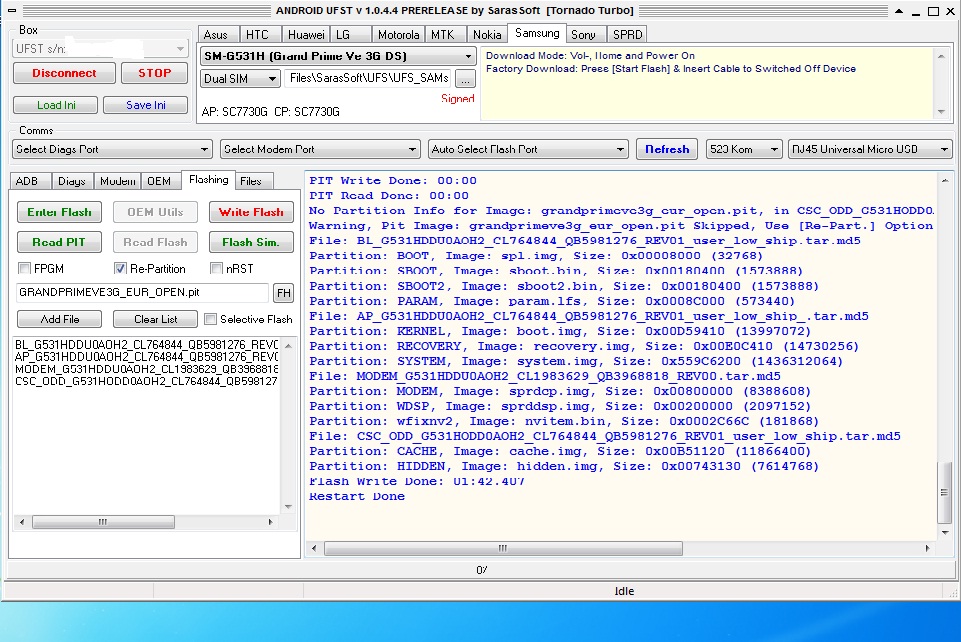The image size is (961, 642).
Task: Toggle the nRST checkbox
Action: 216,268
